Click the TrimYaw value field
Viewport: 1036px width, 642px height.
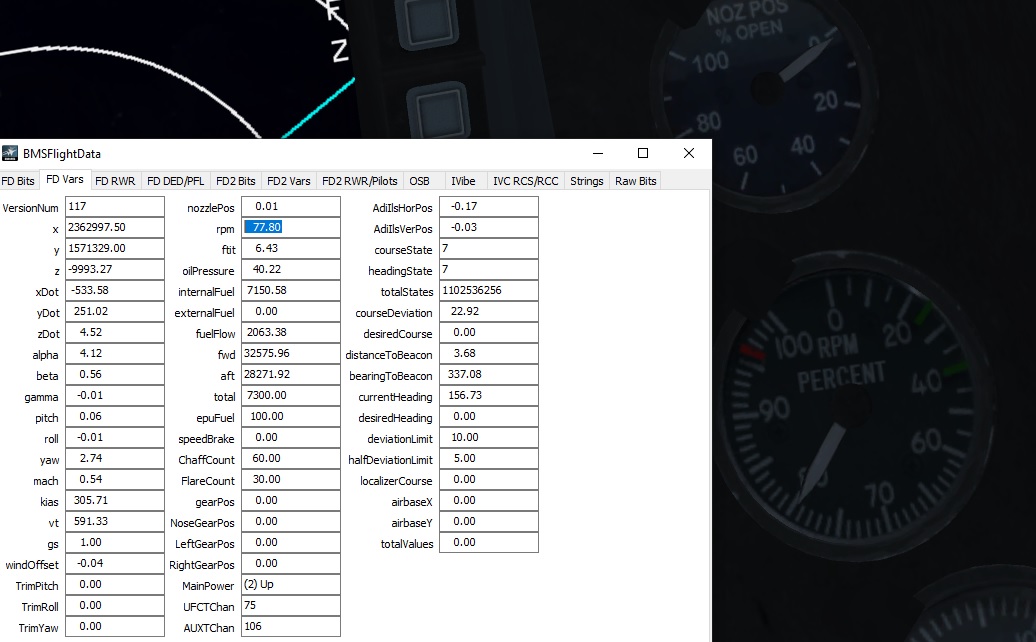point(115,626)
